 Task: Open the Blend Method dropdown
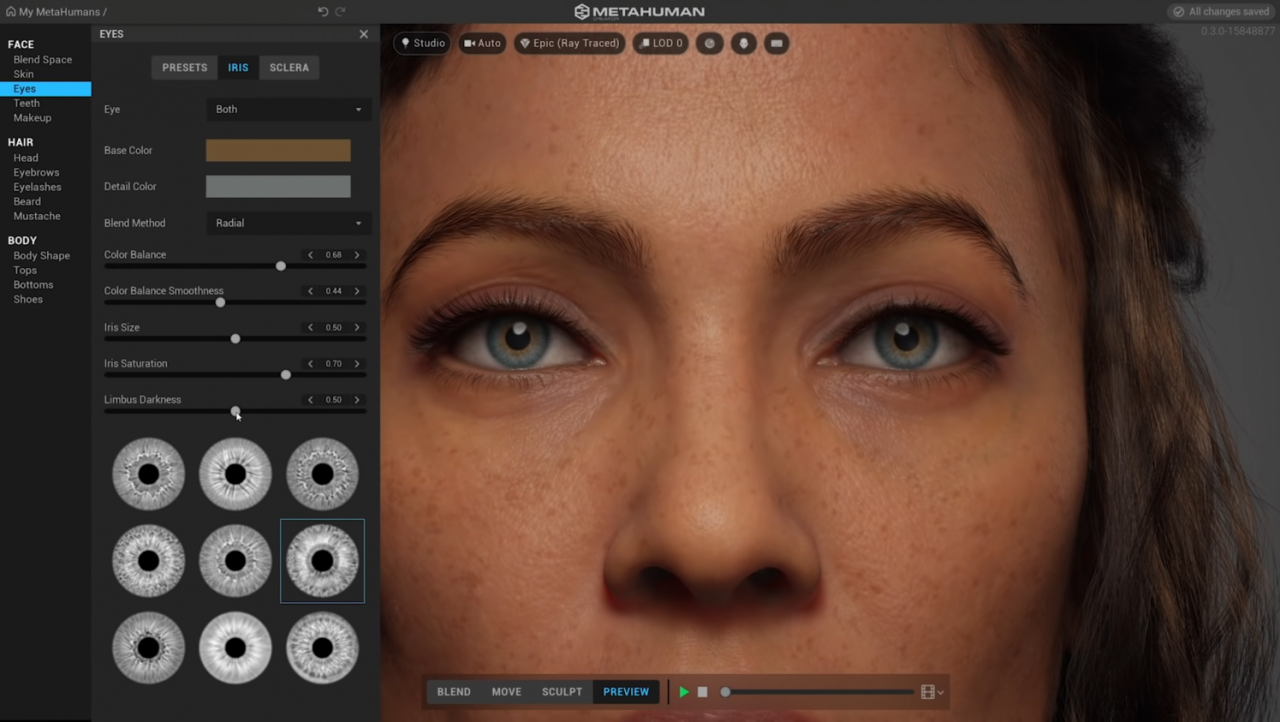click(x=288, y=223)
